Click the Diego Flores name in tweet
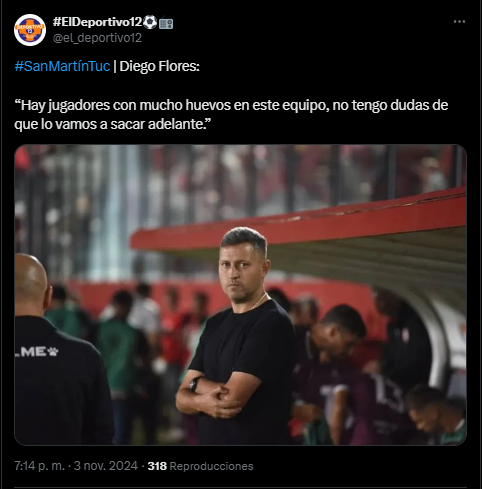The image size is (482, 489). (x=159, y=66)
